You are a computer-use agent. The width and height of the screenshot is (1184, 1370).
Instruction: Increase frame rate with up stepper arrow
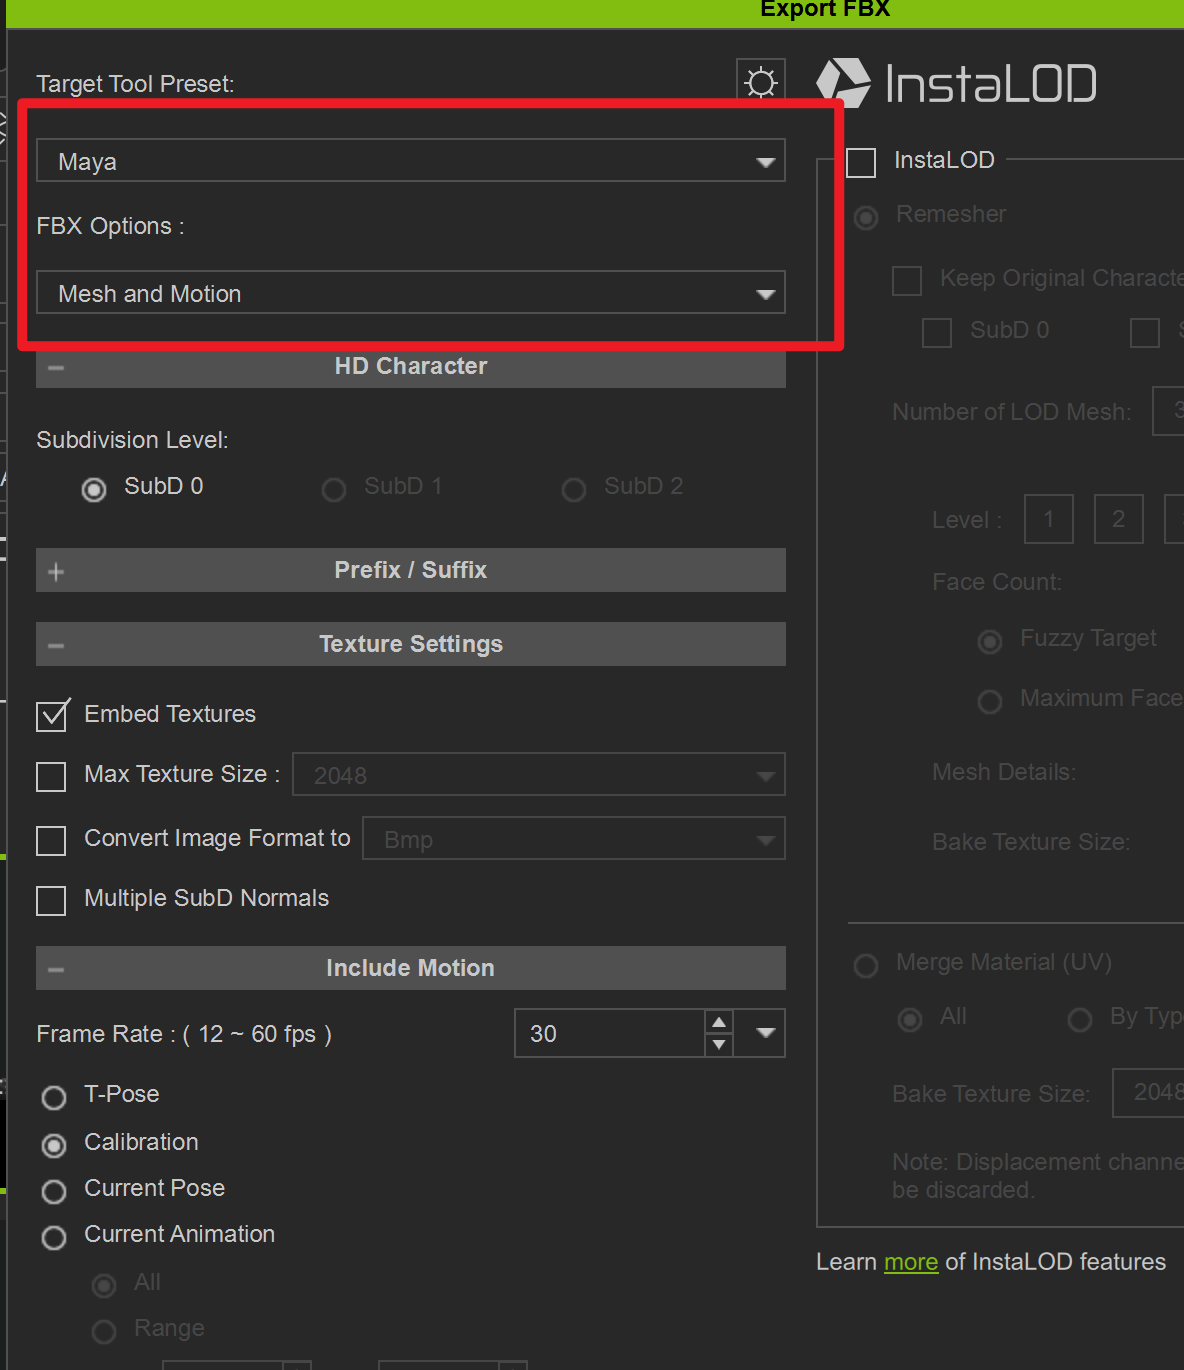click(x=718, y=1022)
